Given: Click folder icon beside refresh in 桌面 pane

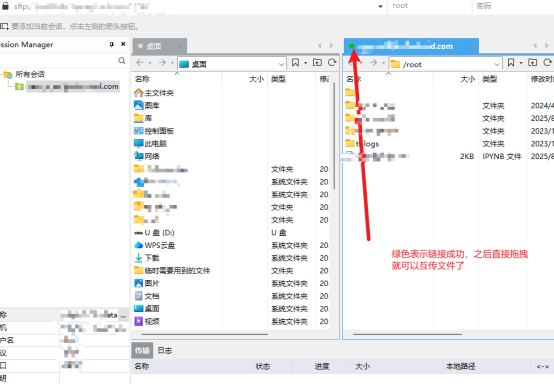Looking at the screenshot, I should [x=317, y=63].
